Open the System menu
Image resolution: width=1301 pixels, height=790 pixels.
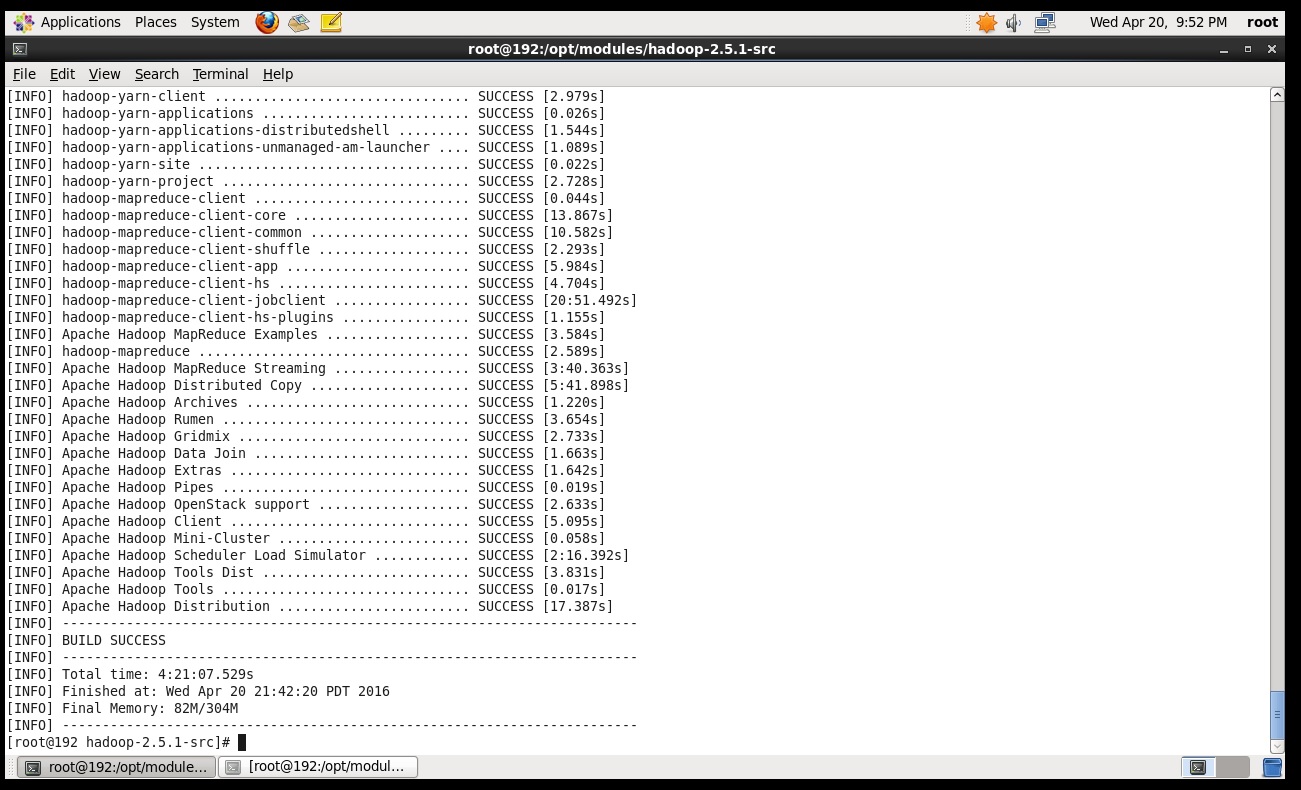tap(215, 22)
